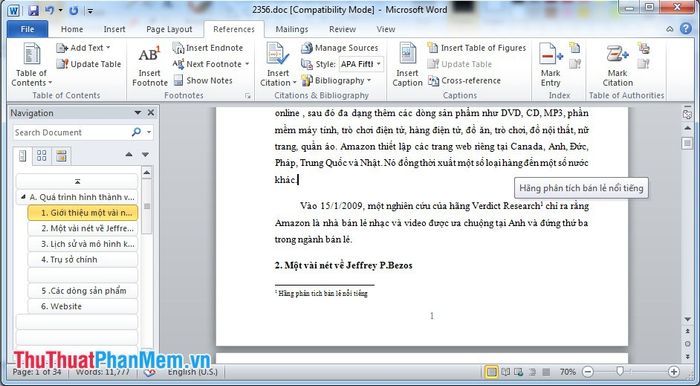Open the Table of Contents button

pos(32,65)
